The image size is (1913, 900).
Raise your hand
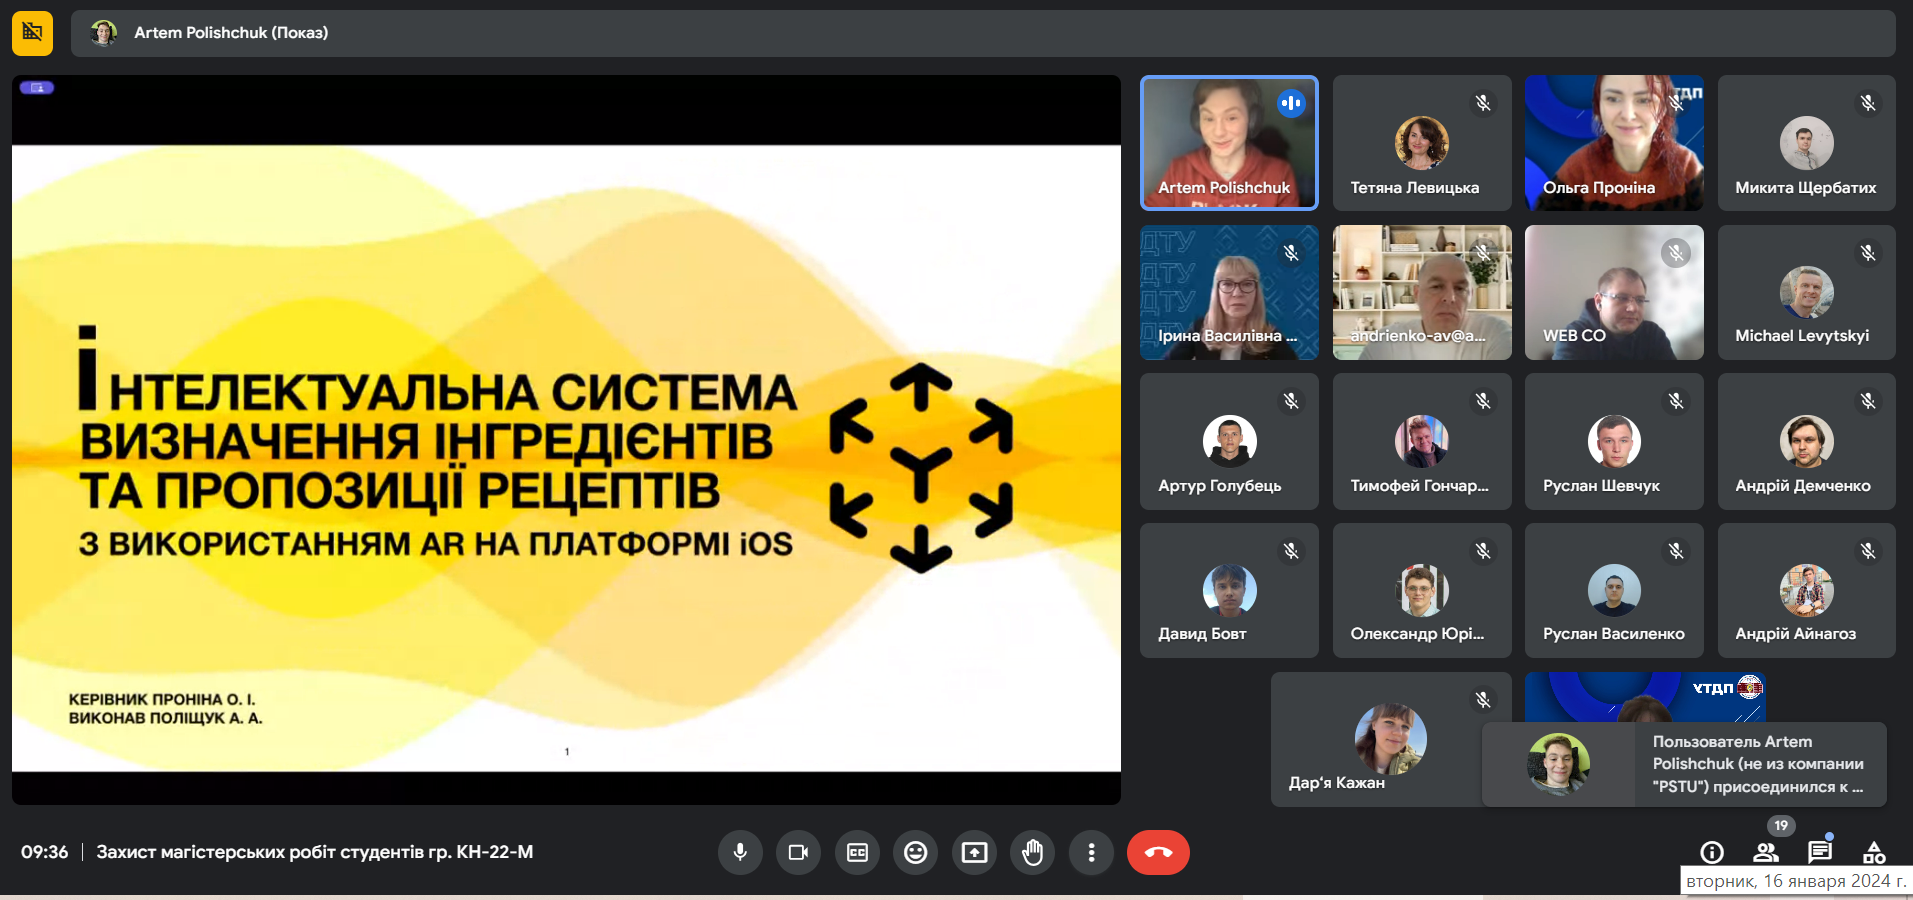click(x=1033, y=852)
